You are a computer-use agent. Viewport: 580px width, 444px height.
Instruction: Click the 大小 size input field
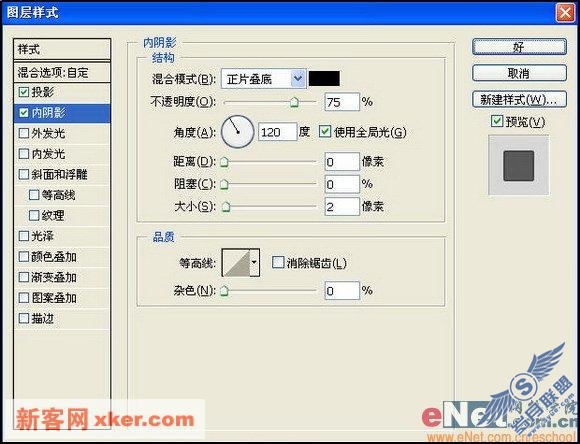point(342,206)
